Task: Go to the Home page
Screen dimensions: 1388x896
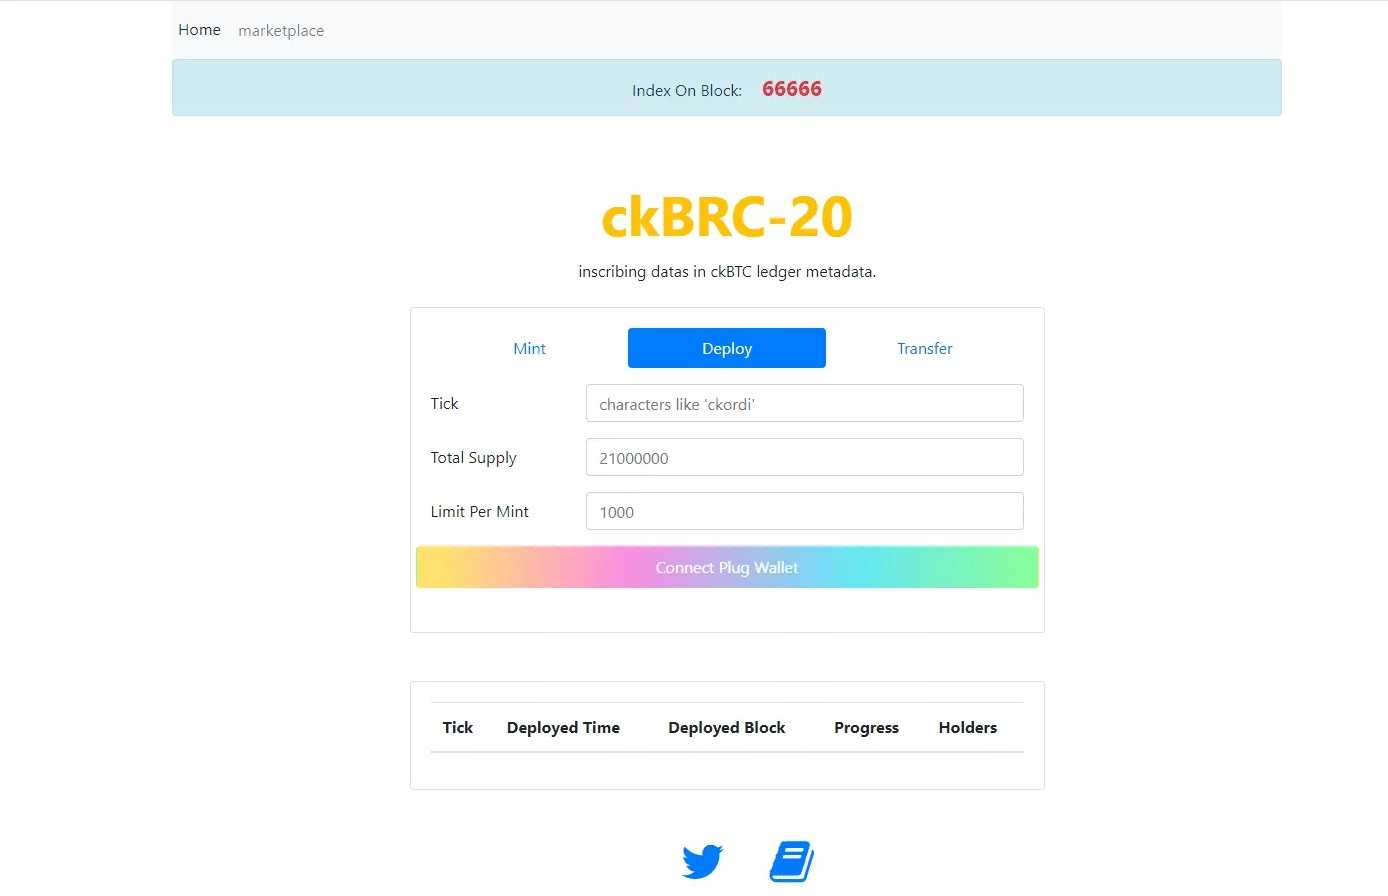Action: point(199,30)
